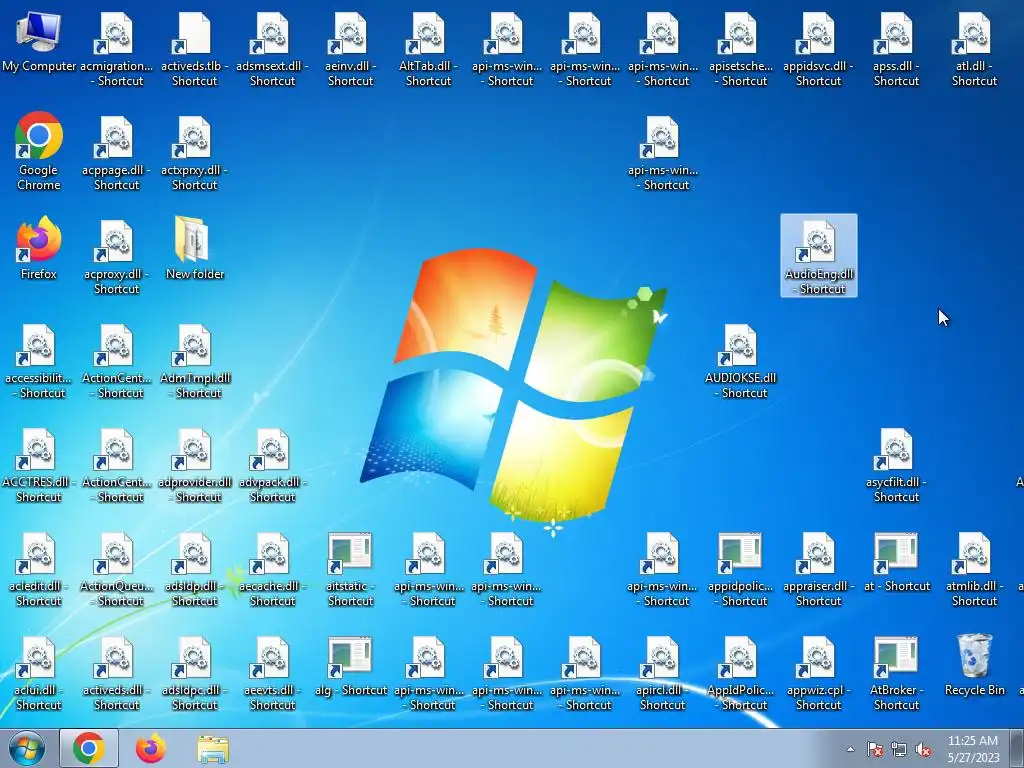Select the New folder icon
Image resolution: width=1024 pixels, height=768 pixels.
[194, 248]
